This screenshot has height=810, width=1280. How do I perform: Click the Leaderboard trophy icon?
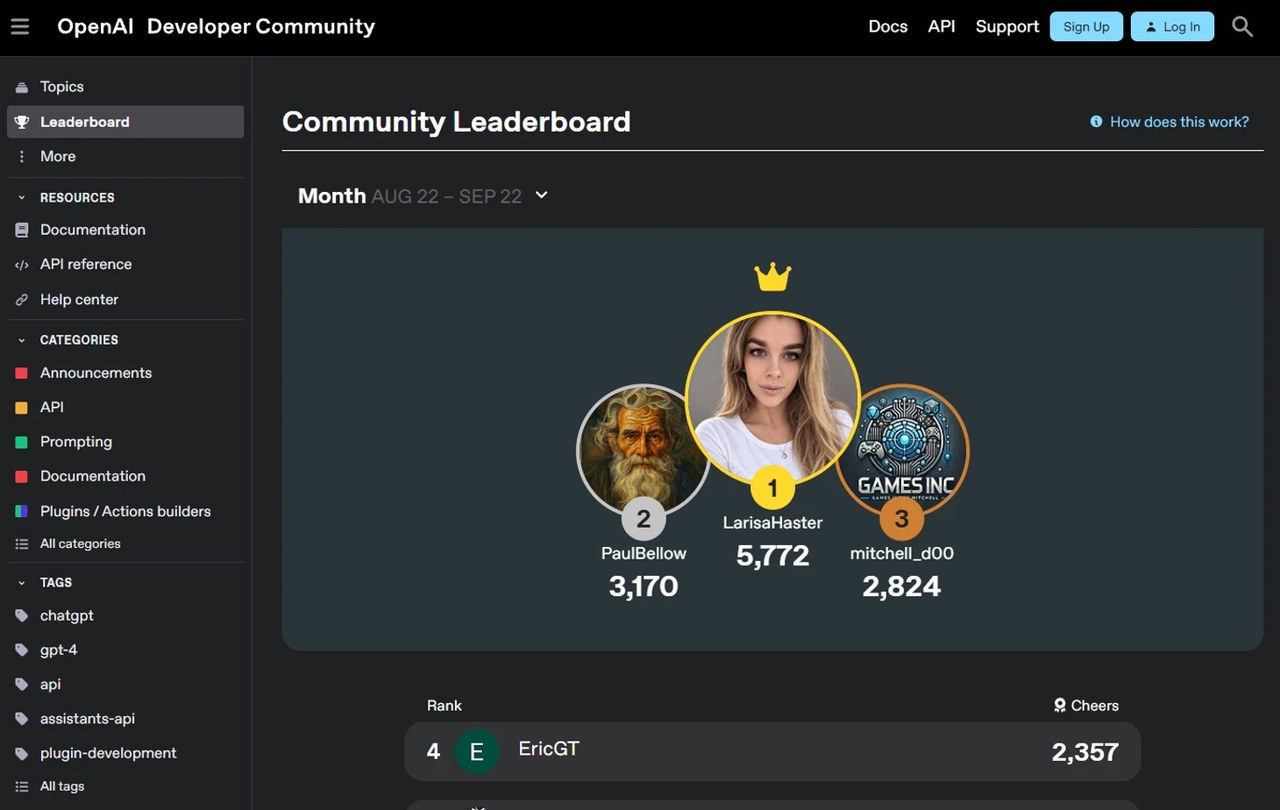pyautogui.click(x=22, y=122)
